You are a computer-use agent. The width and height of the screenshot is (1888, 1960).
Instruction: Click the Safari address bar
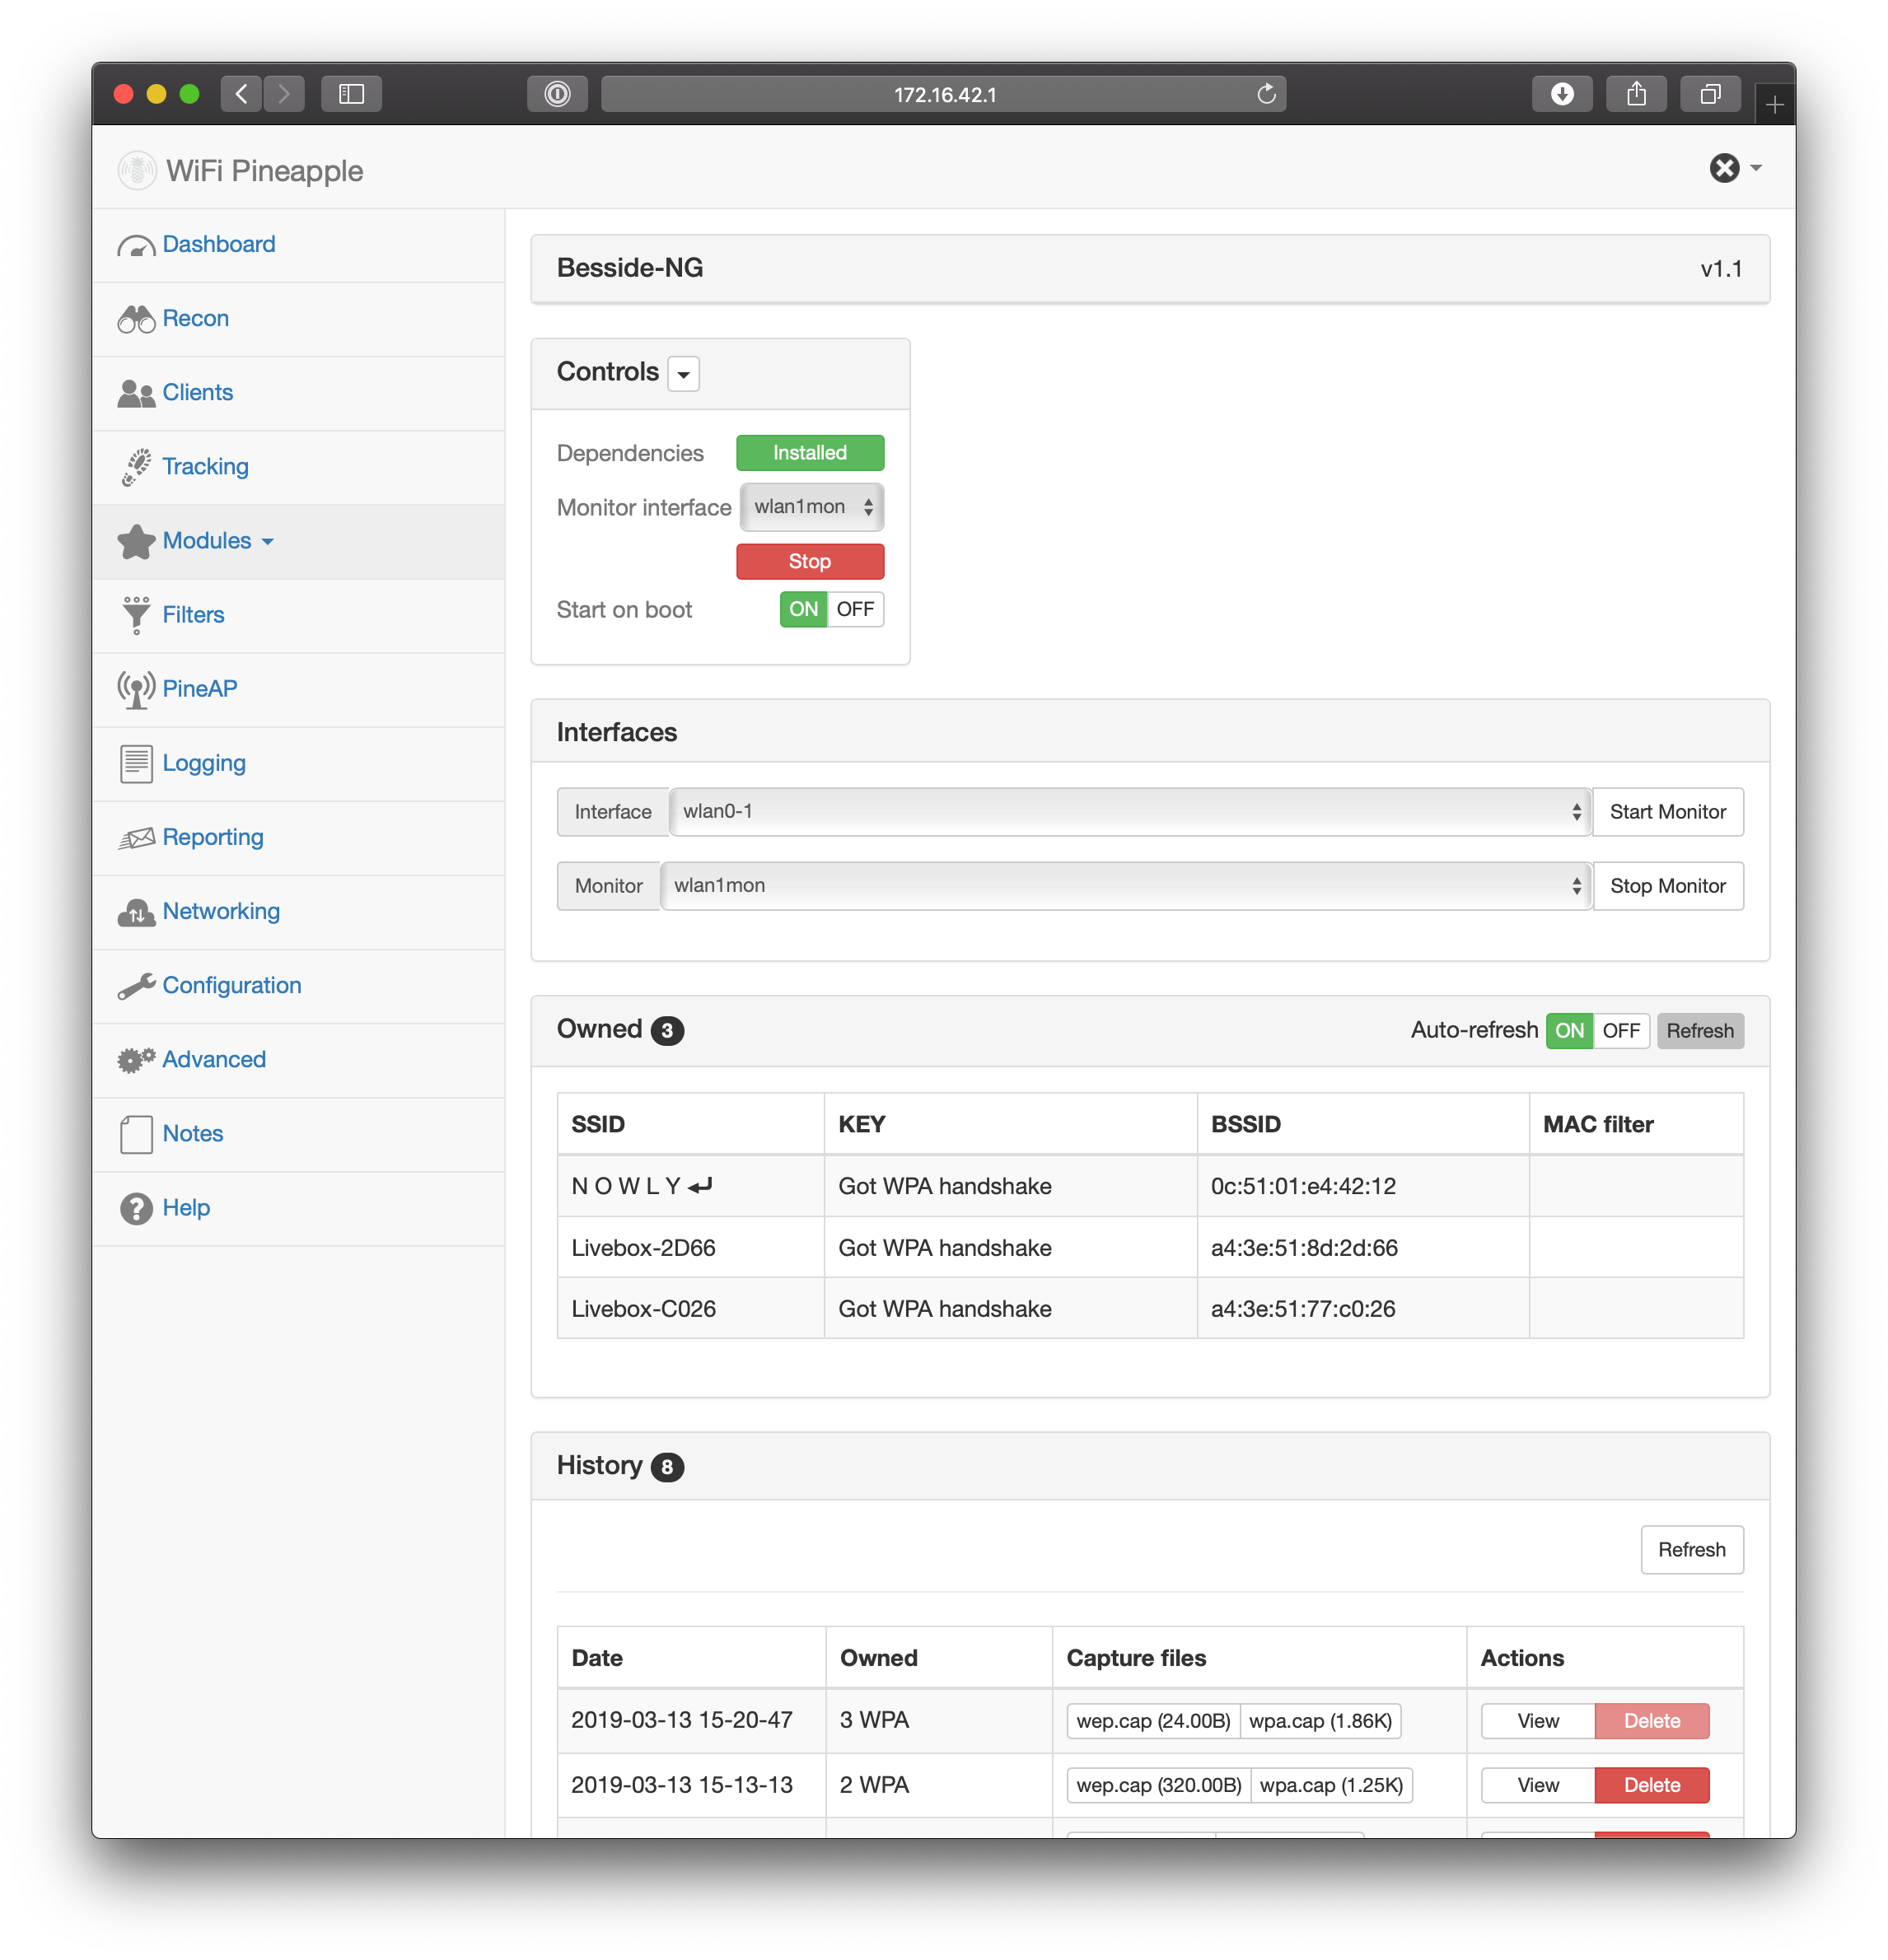(x=943, y=94)
